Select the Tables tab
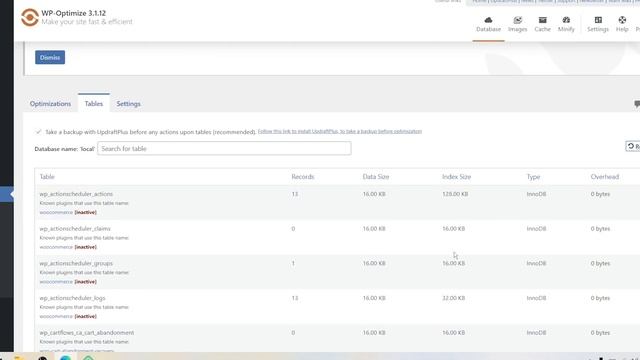Screen dimensions: 640x360 [93, 104]
